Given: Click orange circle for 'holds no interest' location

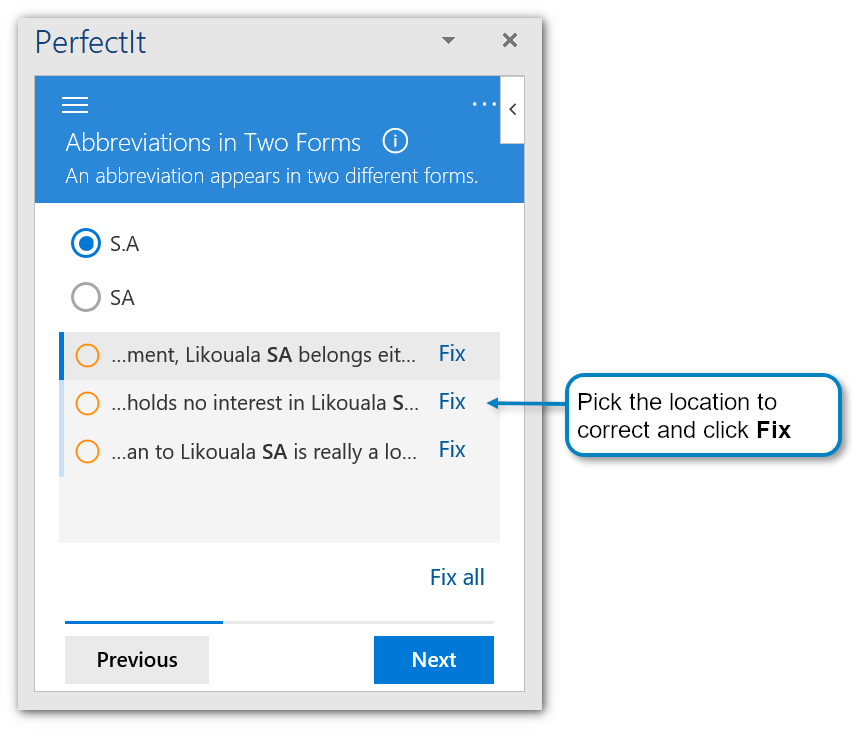Looking at the screenshot, I should (87, 403).
